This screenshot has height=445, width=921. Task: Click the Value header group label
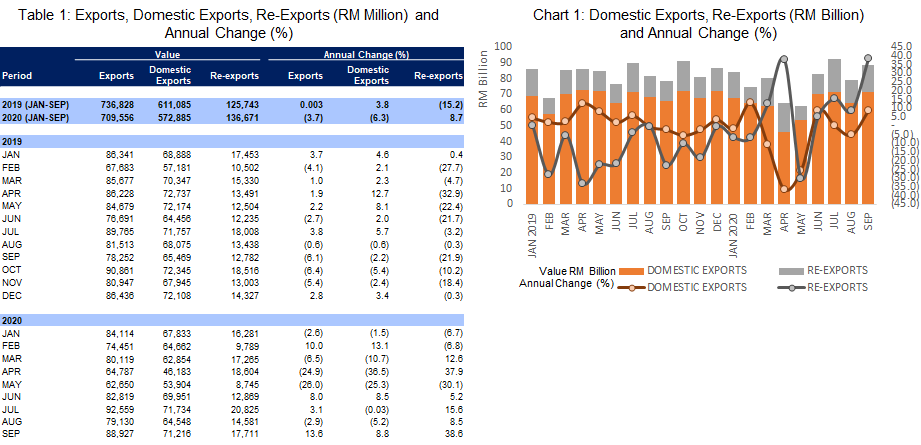pos(168,53)
